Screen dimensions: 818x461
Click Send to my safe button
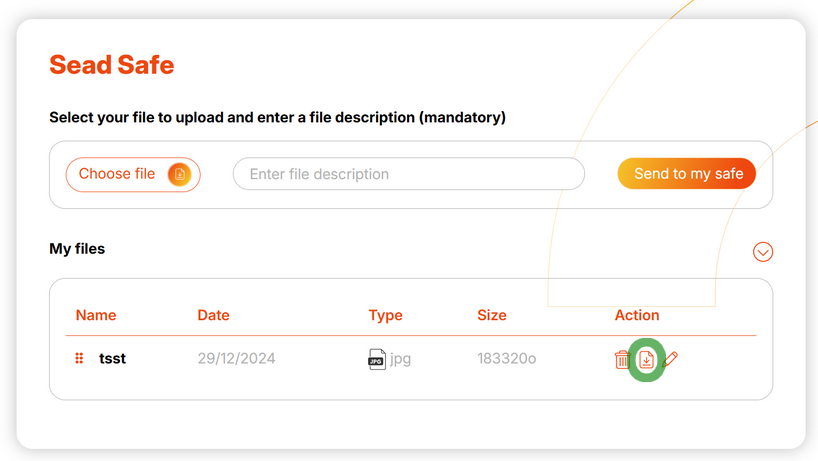[x=687, y=174]
